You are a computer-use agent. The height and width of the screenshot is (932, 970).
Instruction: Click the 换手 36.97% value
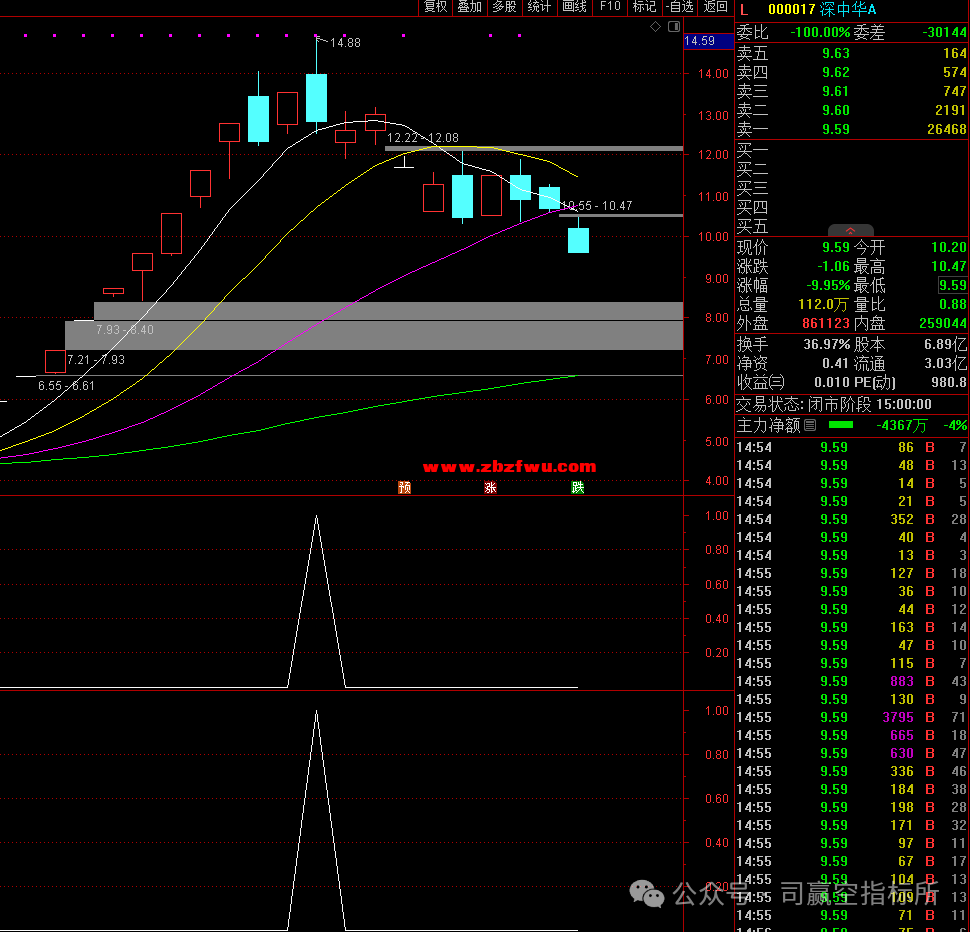coord(826,344)
